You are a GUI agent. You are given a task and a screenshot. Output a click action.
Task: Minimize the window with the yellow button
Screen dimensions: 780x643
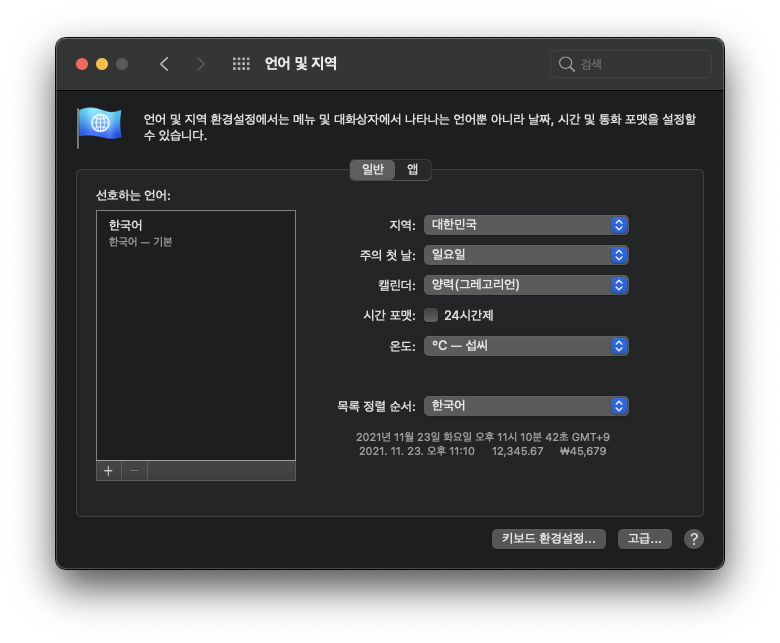click(102, 64)
